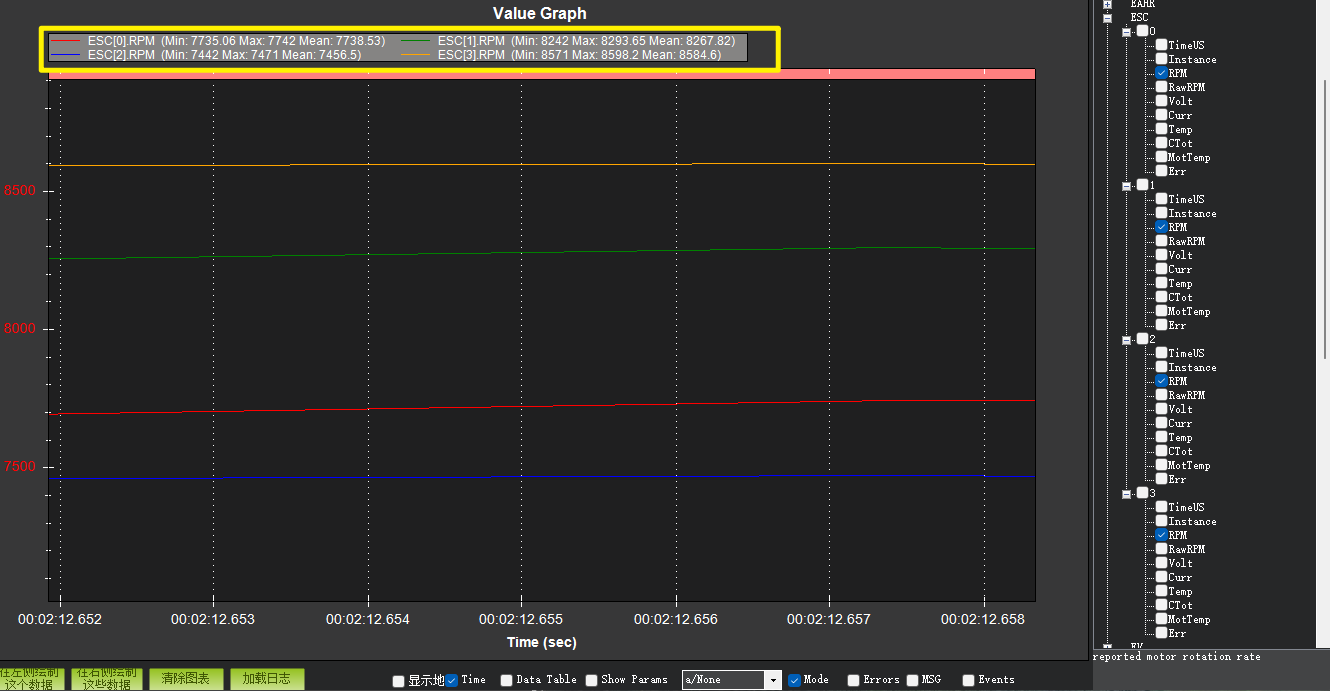
Task: Enable CTot under ESC instance 0
Action: click(1161, 143)
